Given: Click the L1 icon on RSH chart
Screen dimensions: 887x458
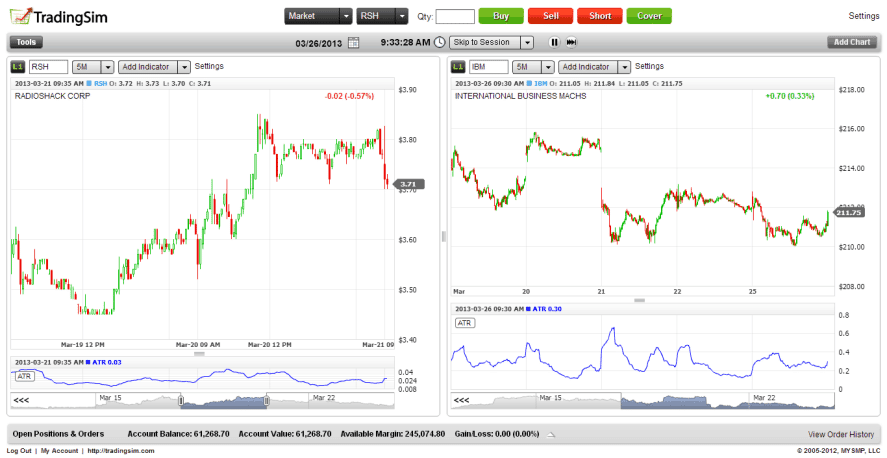Looking at the screenshot, I should [x=18, y=67].
